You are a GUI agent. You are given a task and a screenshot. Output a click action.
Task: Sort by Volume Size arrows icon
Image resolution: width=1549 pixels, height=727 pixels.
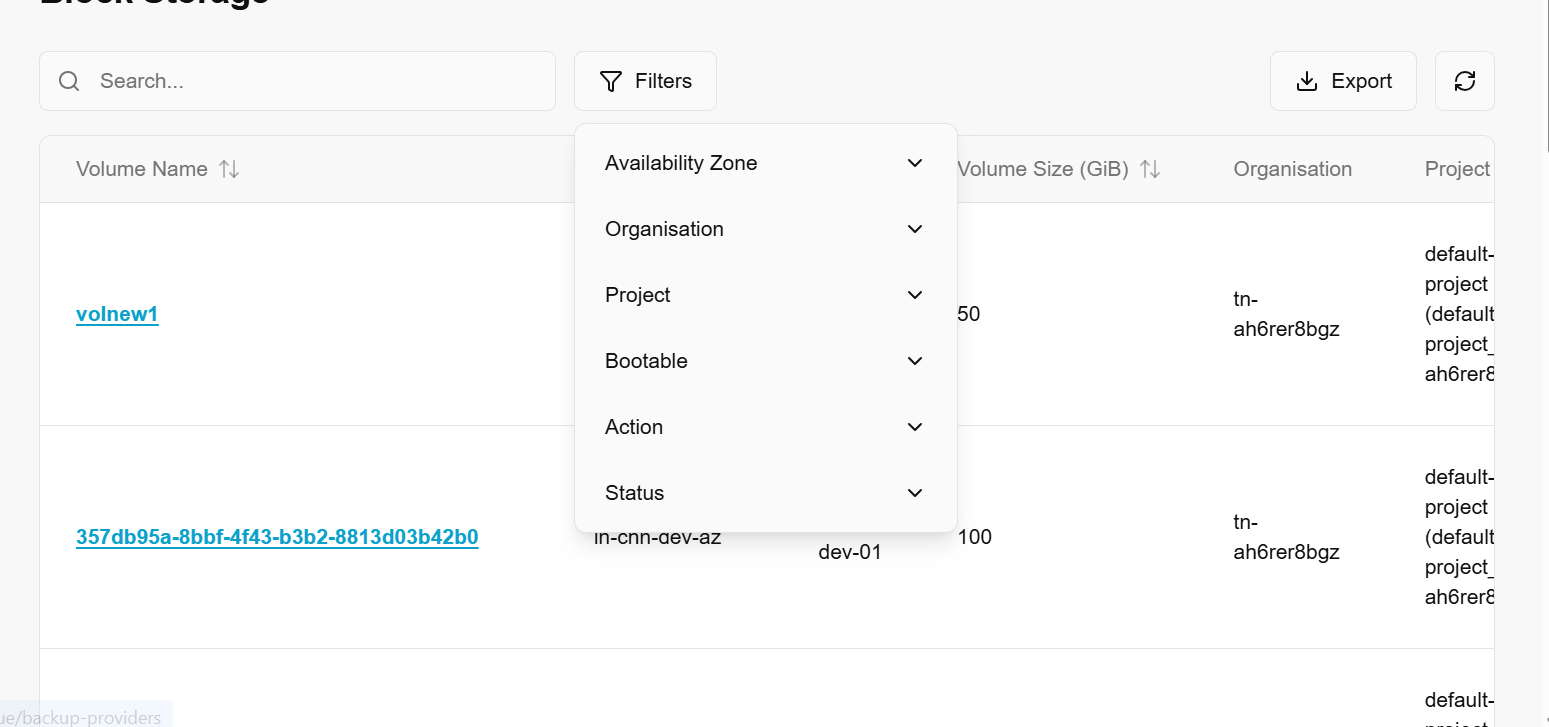1150,169
